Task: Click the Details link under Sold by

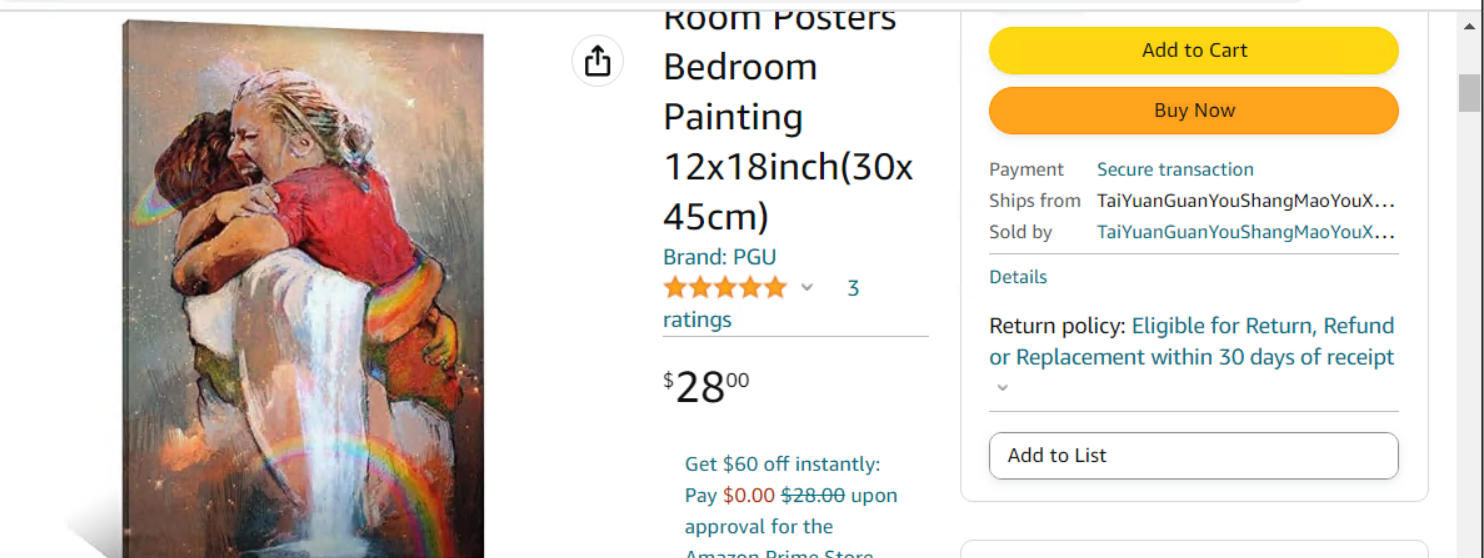Action: point(1018,277)
